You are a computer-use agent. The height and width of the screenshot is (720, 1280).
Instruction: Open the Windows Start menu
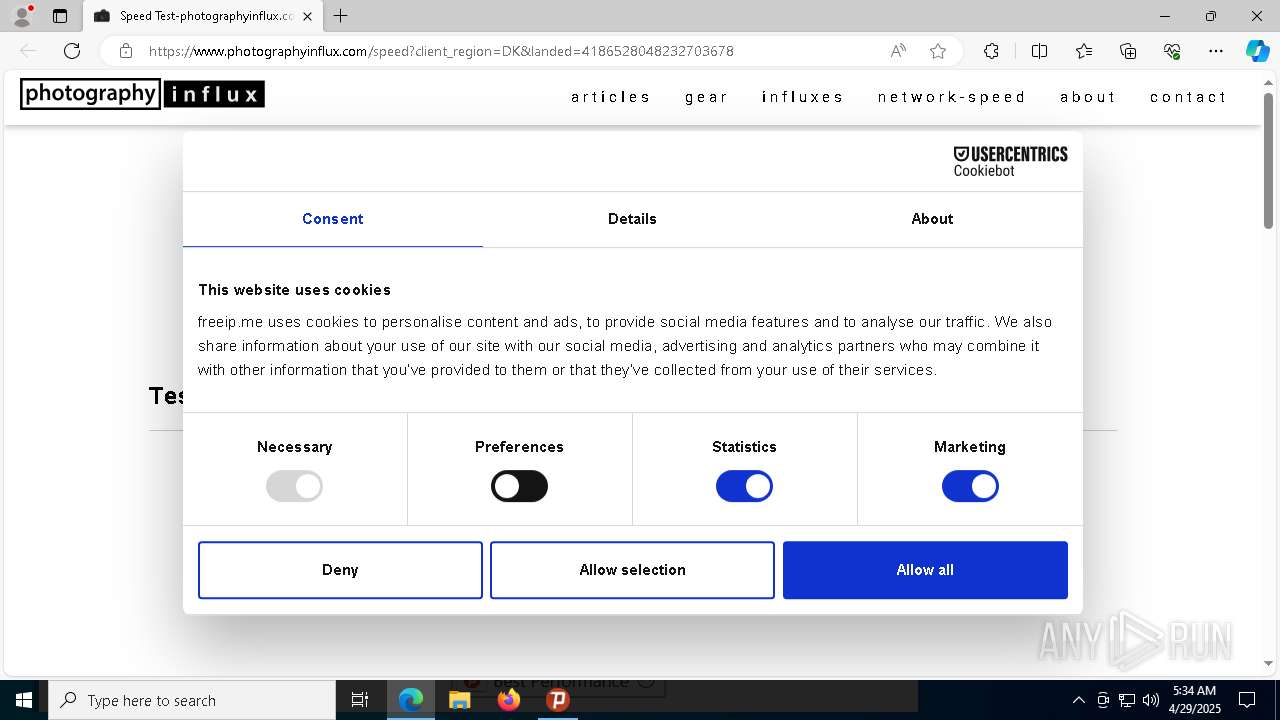tap(24, 700)
